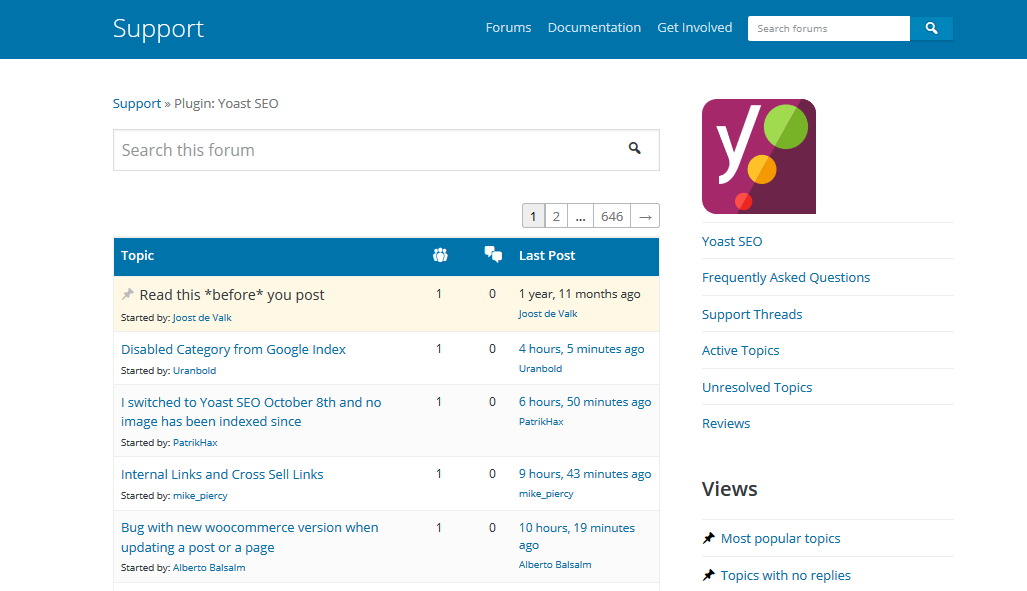
Task: Click the pin icon beside "Read this *before* you post"
Action: pos(128,295)
